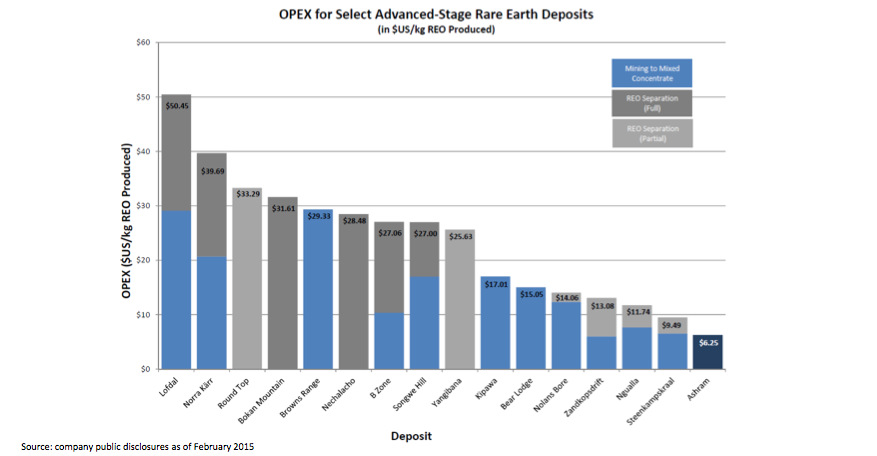Click the dark navy Ashram bar

tap(707, 352)
